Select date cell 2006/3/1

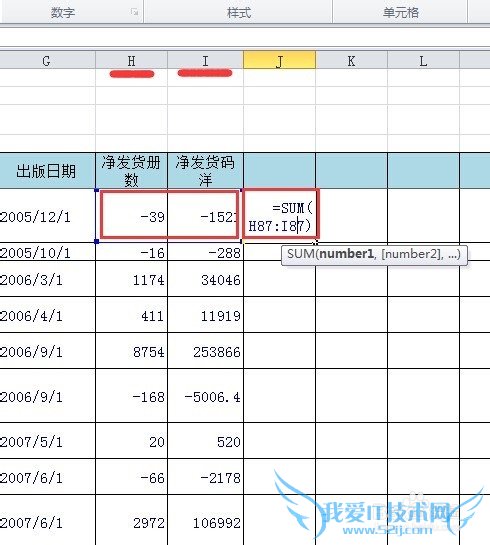tap(47, 279)
